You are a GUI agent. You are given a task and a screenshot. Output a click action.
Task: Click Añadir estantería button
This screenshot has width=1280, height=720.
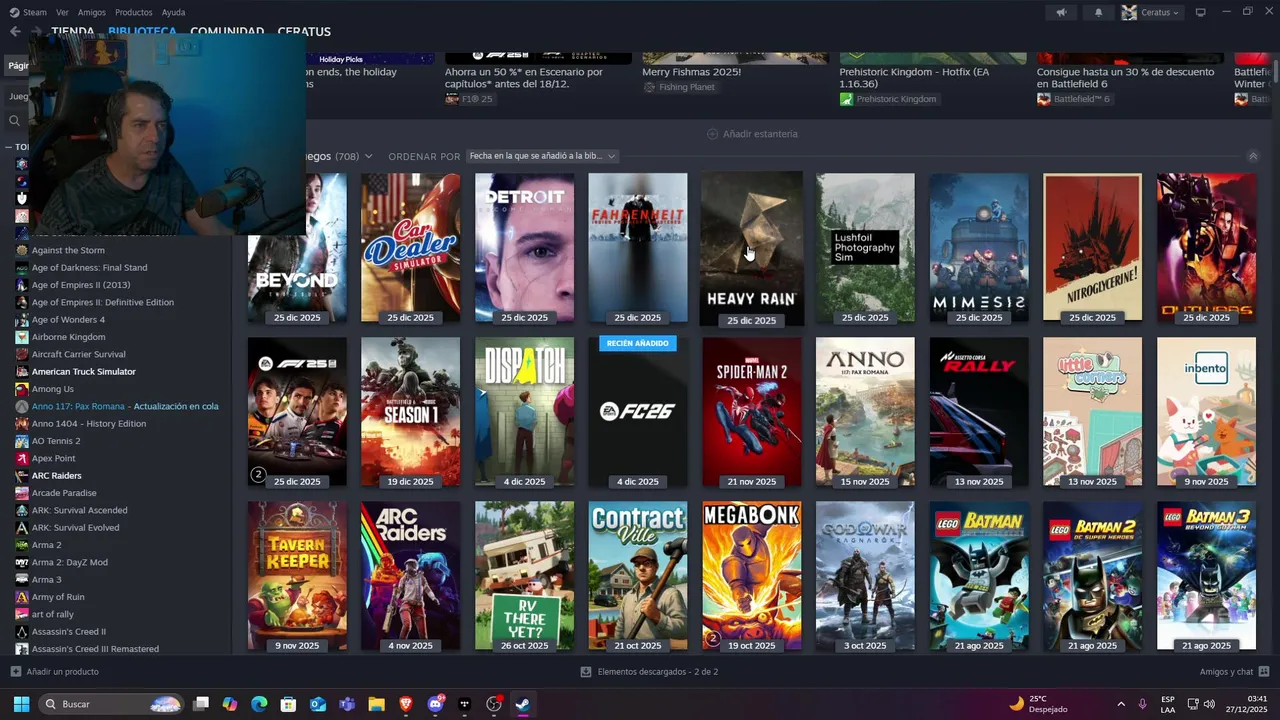tap(752, 133)
